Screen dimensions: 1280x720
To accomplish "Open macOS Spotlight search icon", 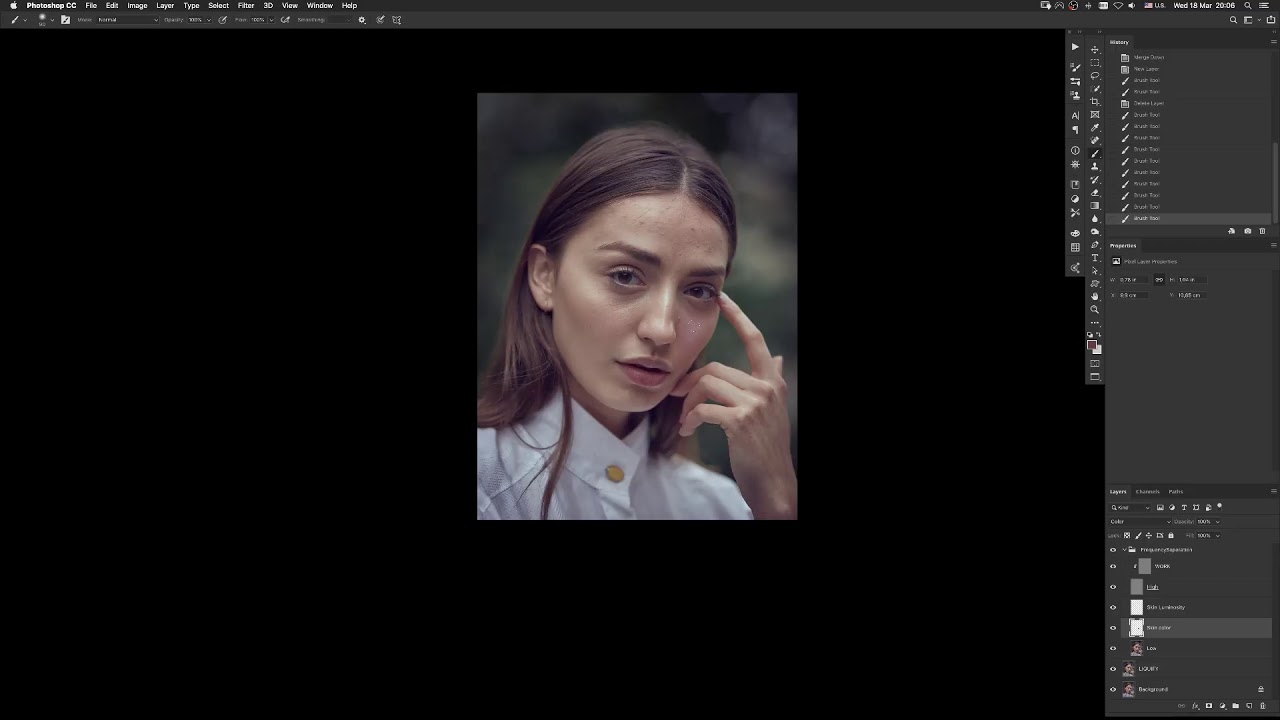I will (x=1248, y=5).
